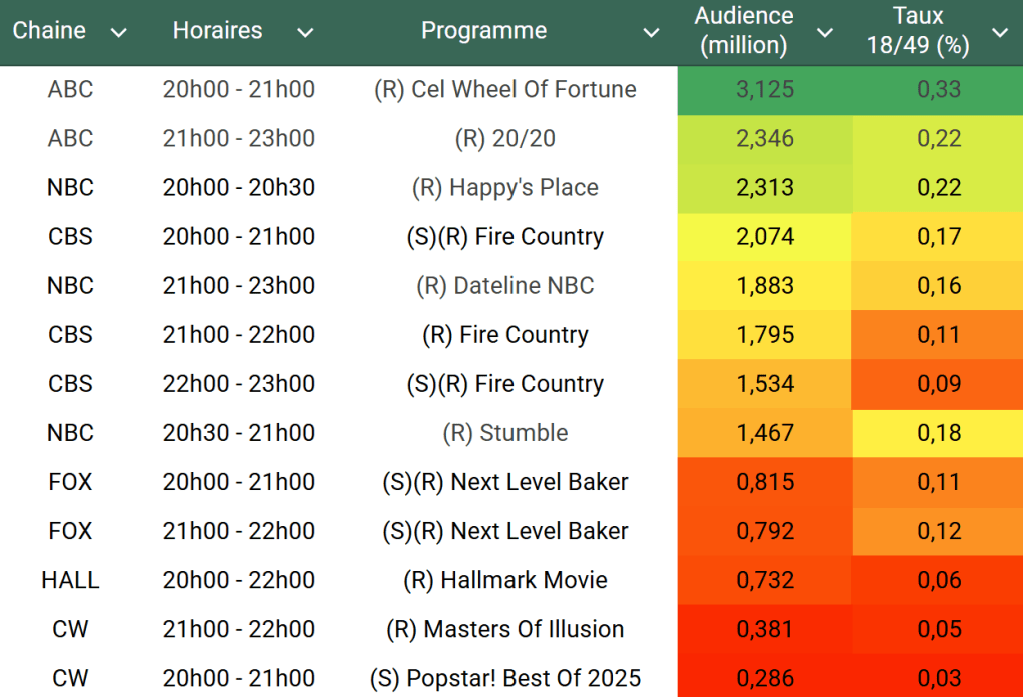Click the Hallmark Movie program cell
Viewport: 1023px width, 697px height.
(505, 580)
